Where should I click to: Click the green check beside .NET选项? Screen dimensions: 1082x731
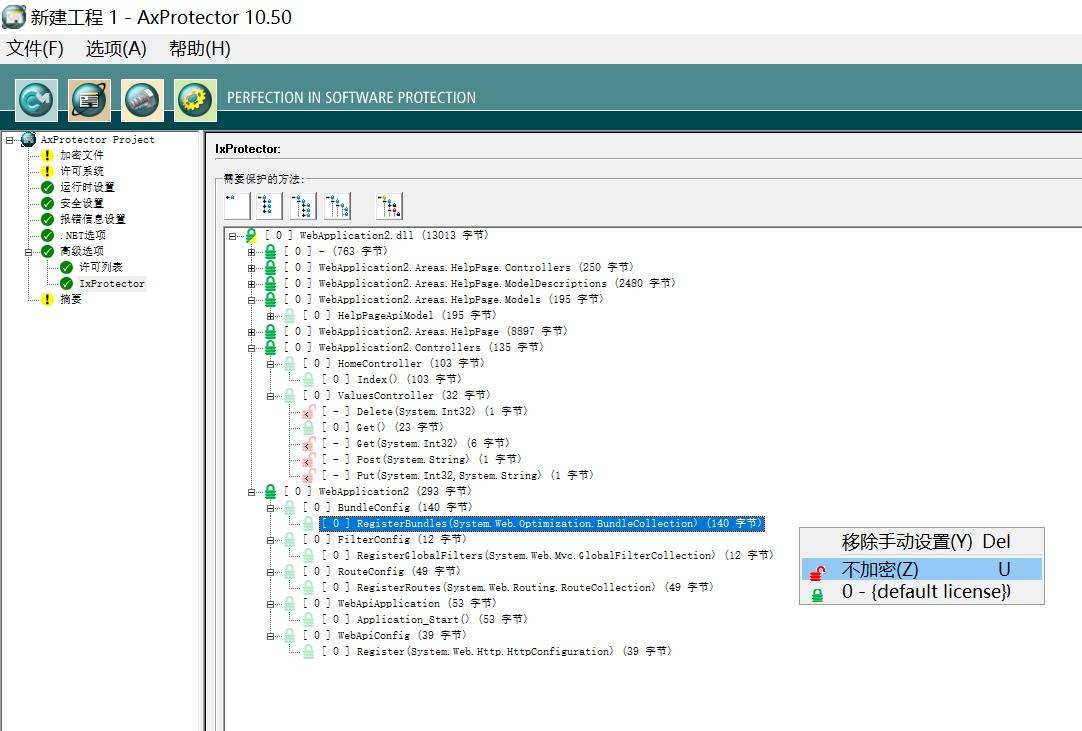(x=47, y=235)
